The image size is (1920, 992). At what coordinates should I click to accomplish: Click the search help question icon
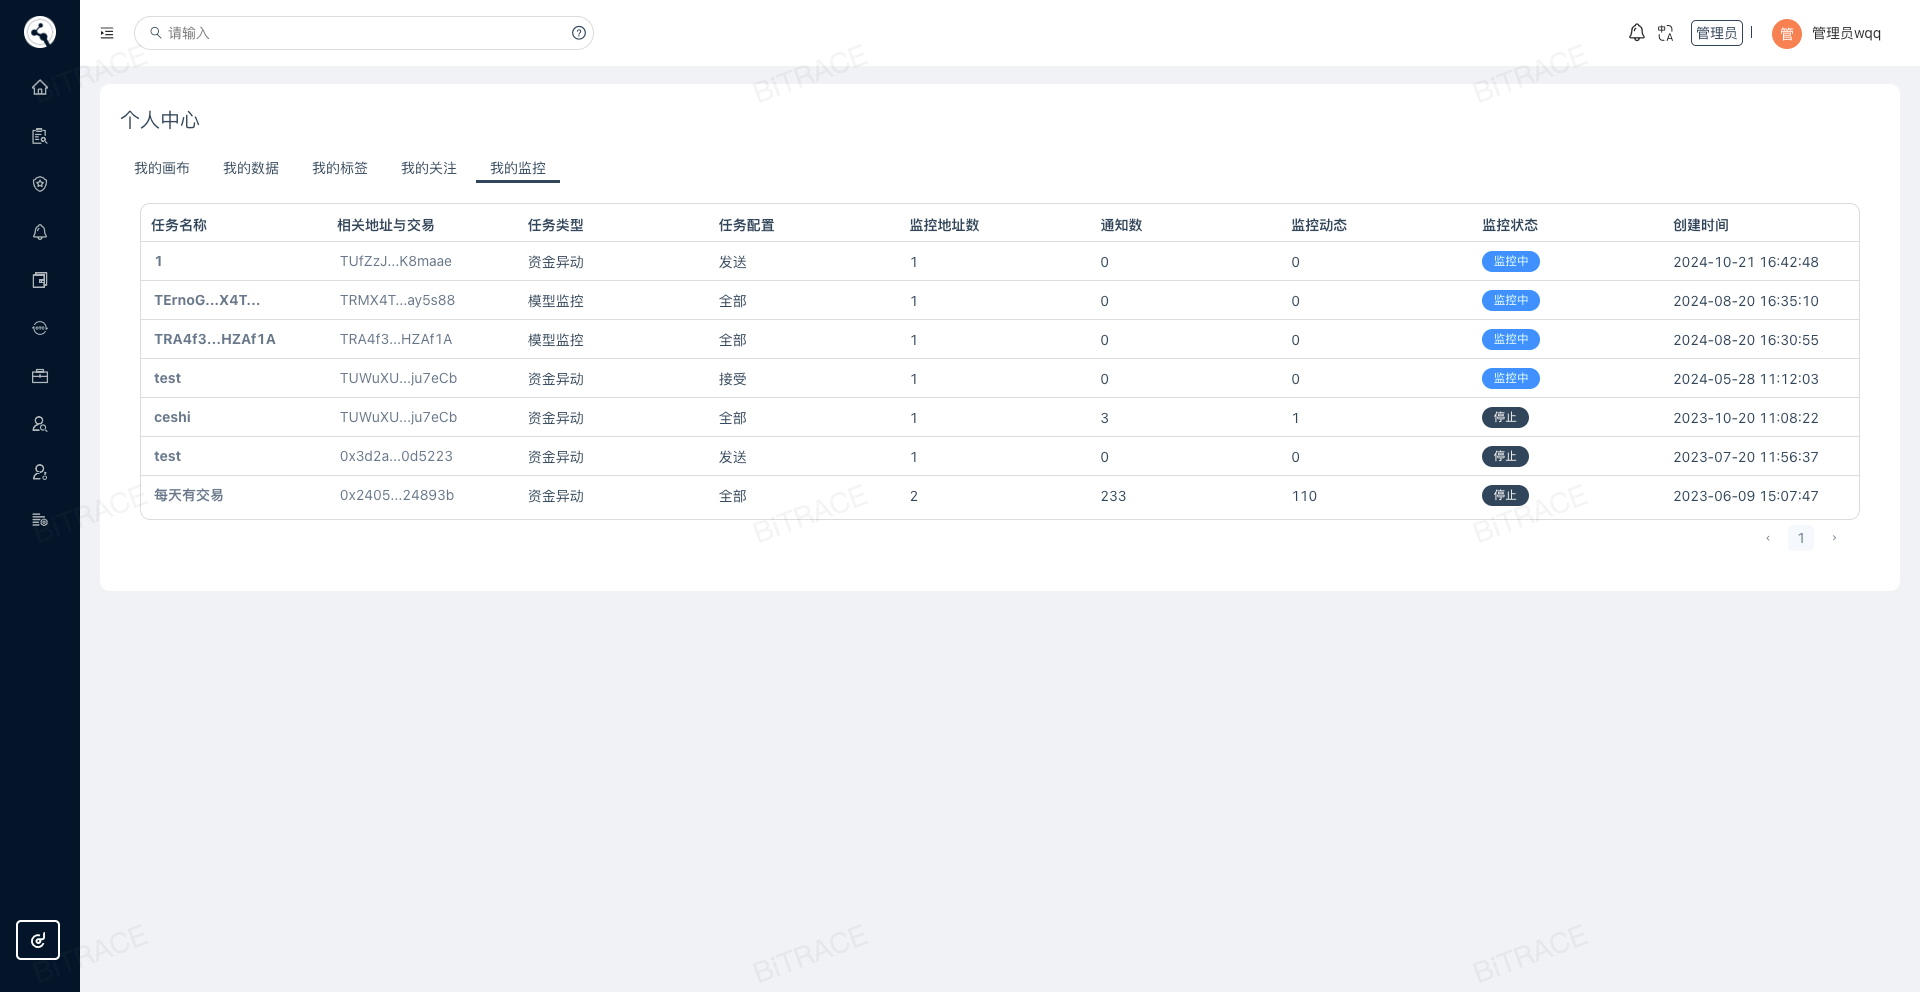[579, 33]
